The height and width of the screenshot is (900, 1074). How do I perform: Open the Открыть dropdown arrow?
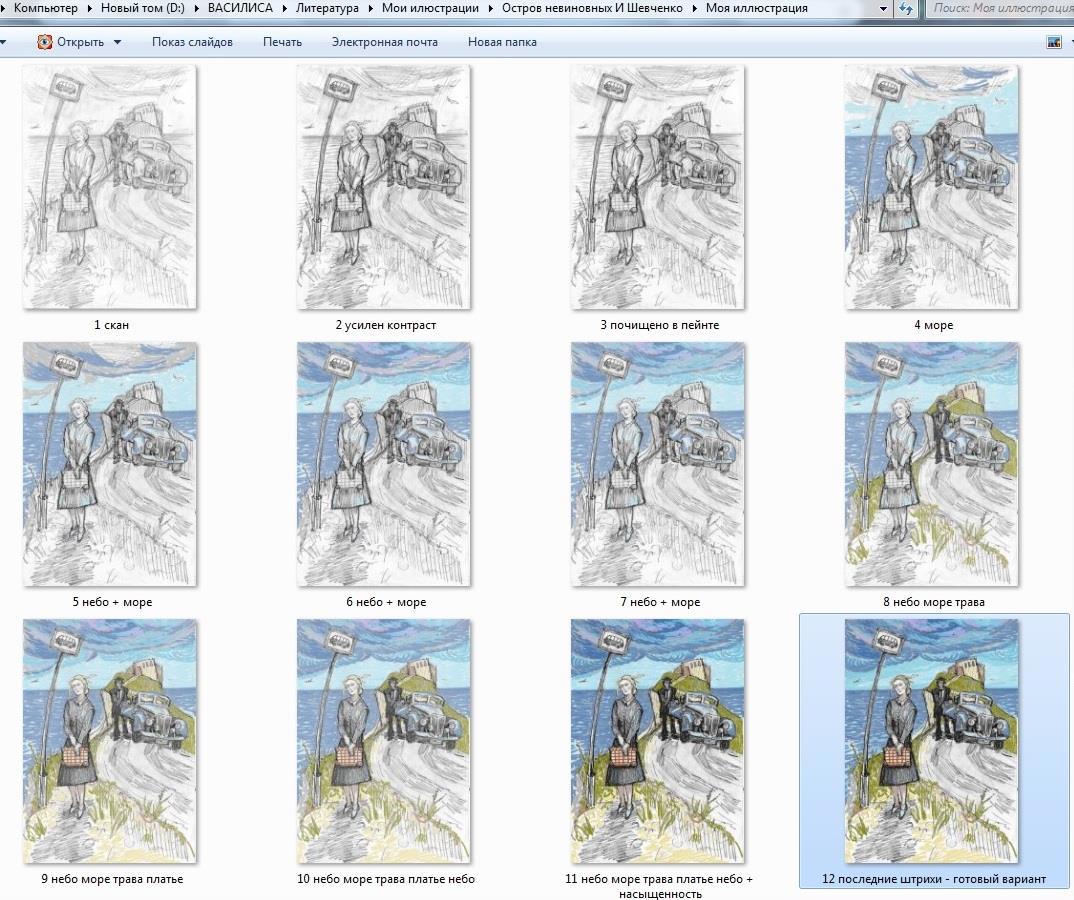coord(117,42)
